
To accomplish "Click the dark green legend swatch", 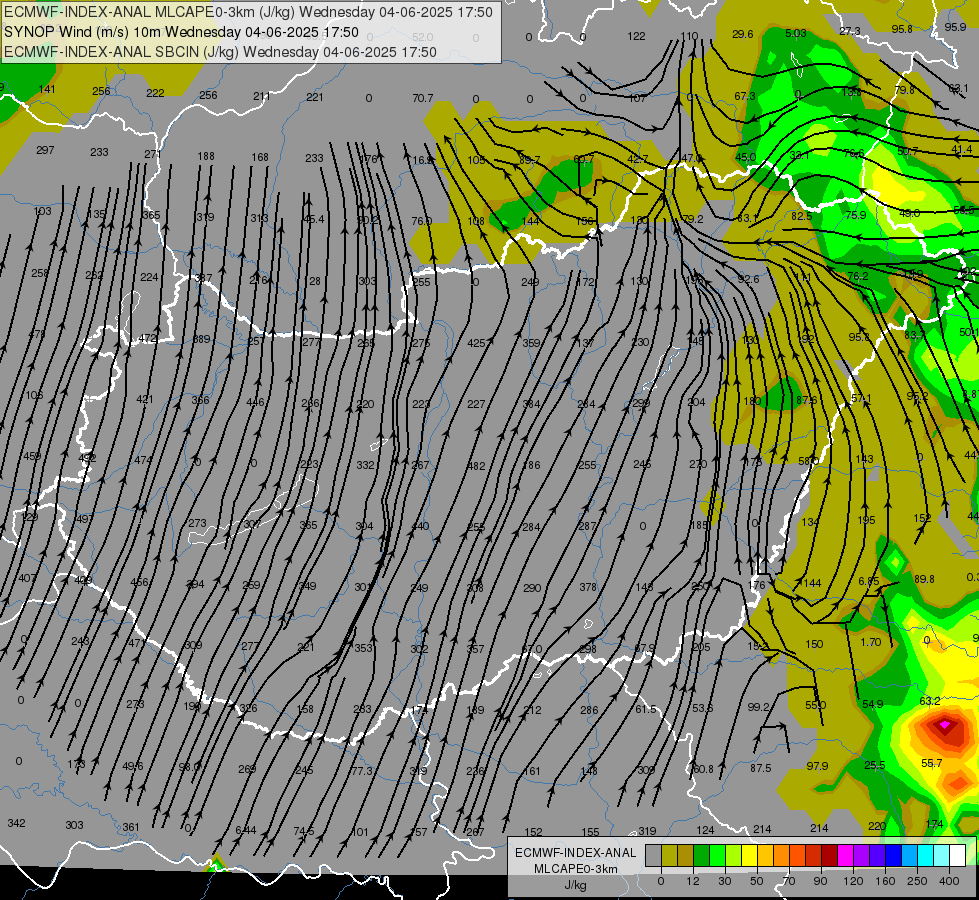I will pos(701,855).
